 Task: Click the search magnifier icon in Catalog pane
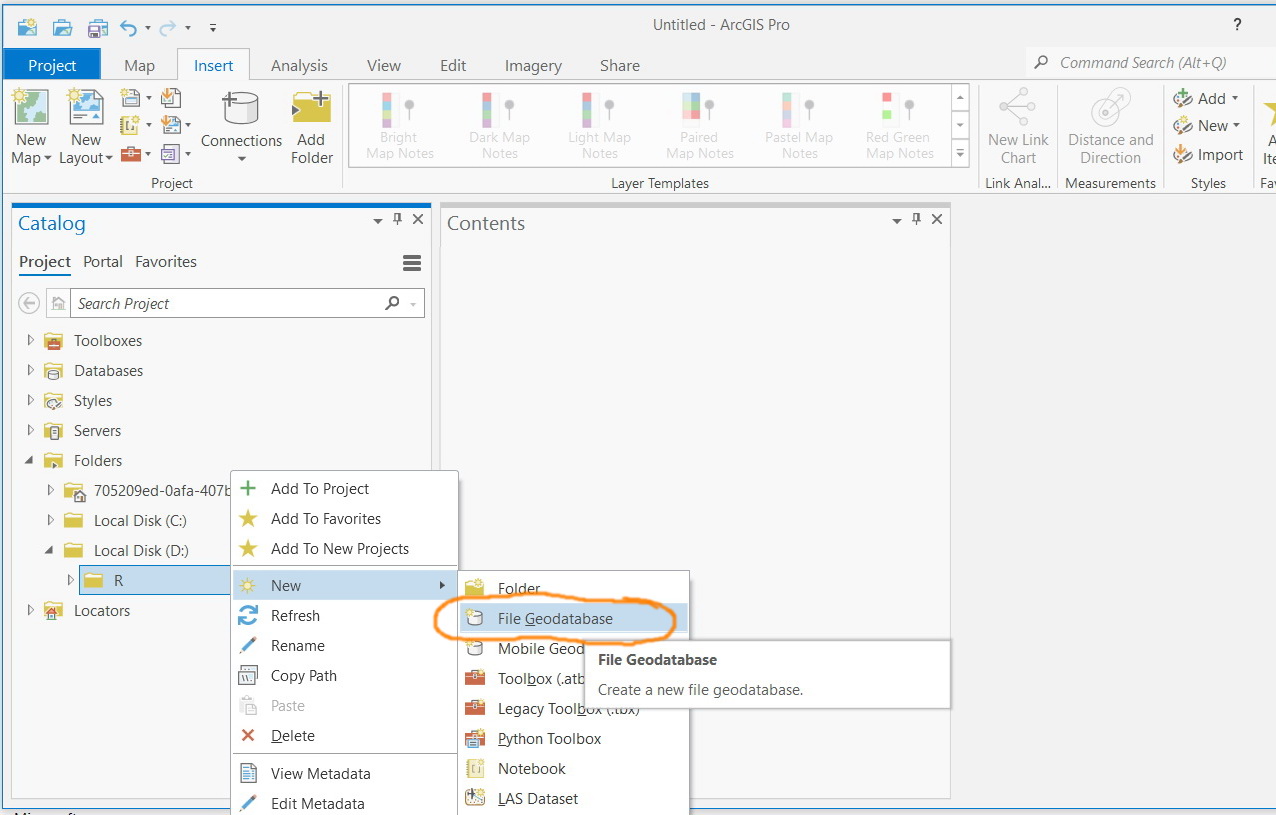click(x=392, y=303)
